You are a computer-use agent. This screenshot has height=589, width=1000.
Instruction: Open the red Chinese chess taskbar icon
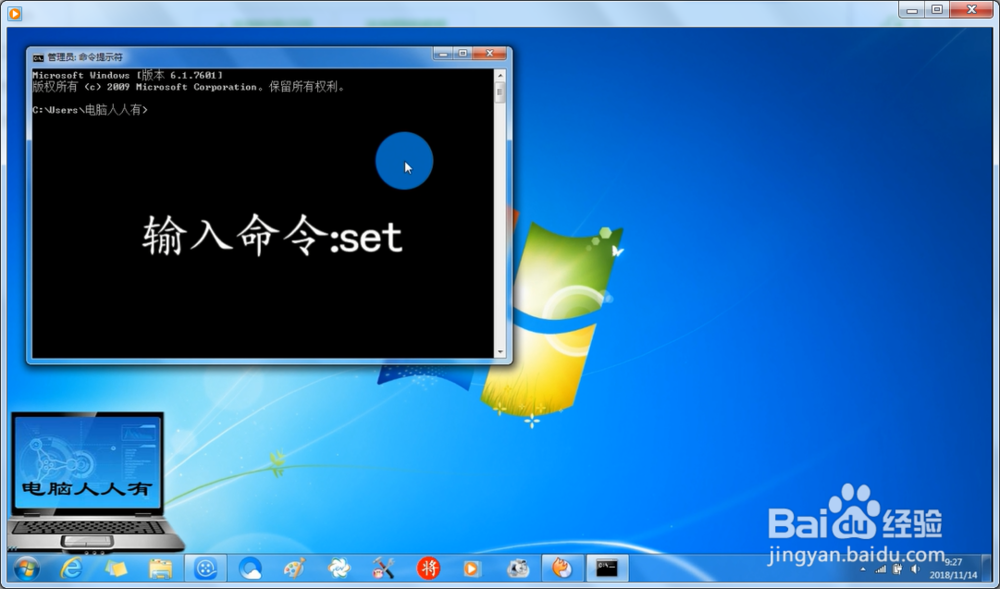point(428,568)
